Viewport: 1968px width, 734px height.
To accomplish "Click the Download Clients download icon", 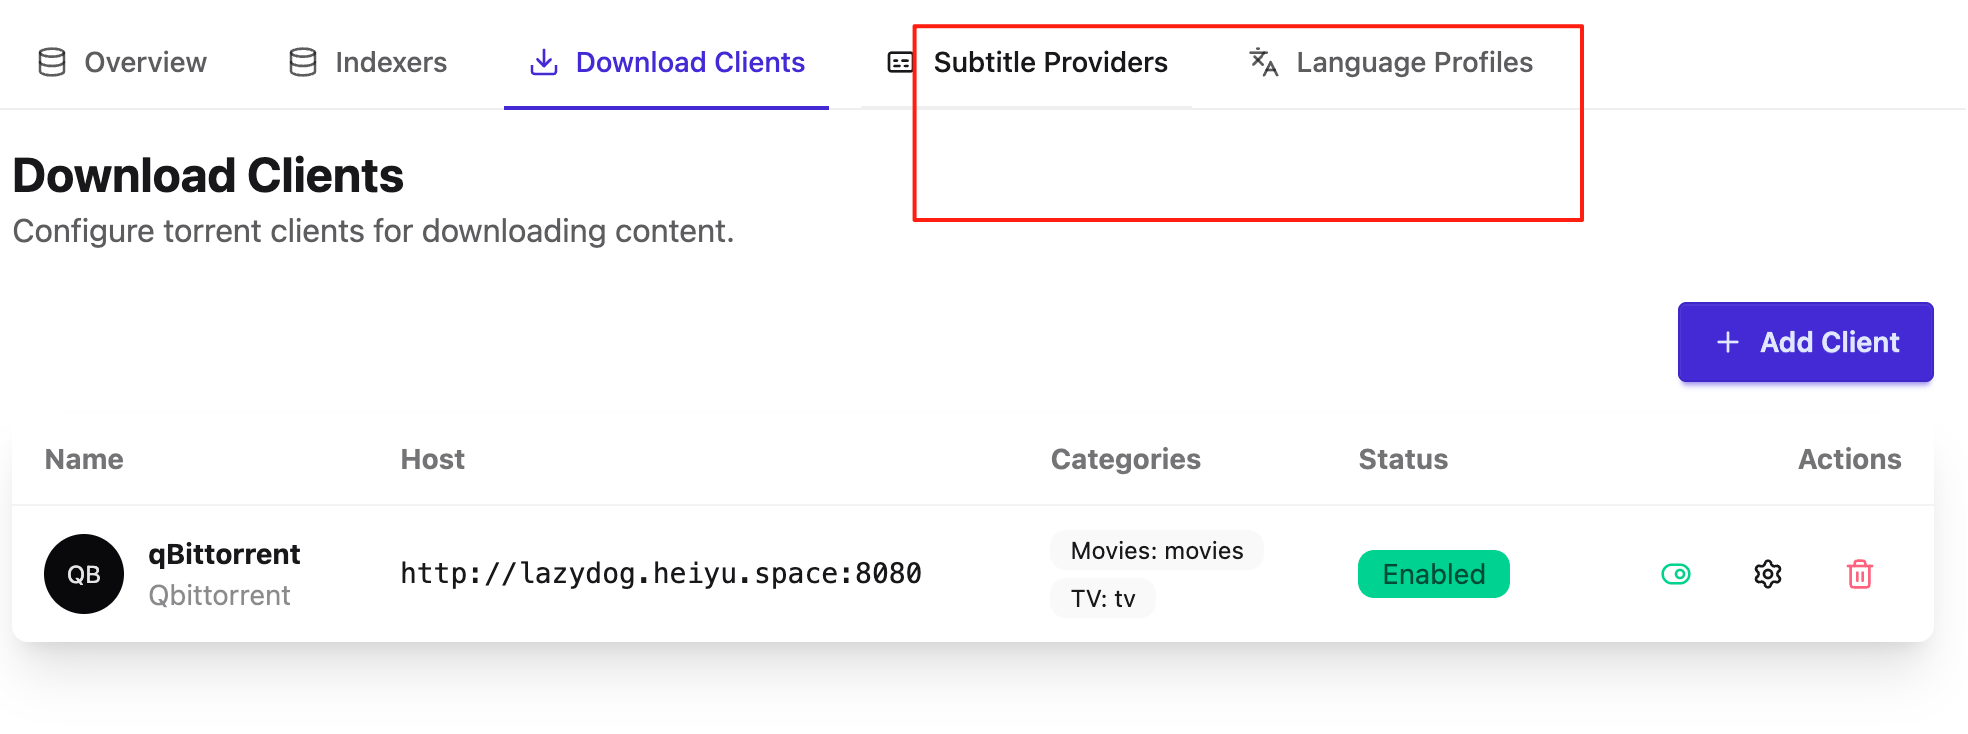I will (544, 62).
